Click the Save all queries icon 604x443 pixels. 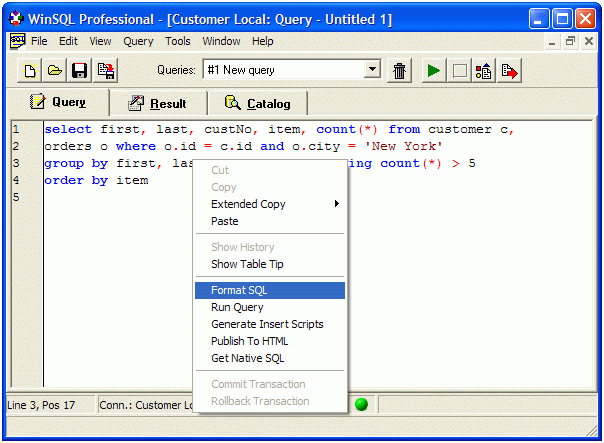[105, 70]
